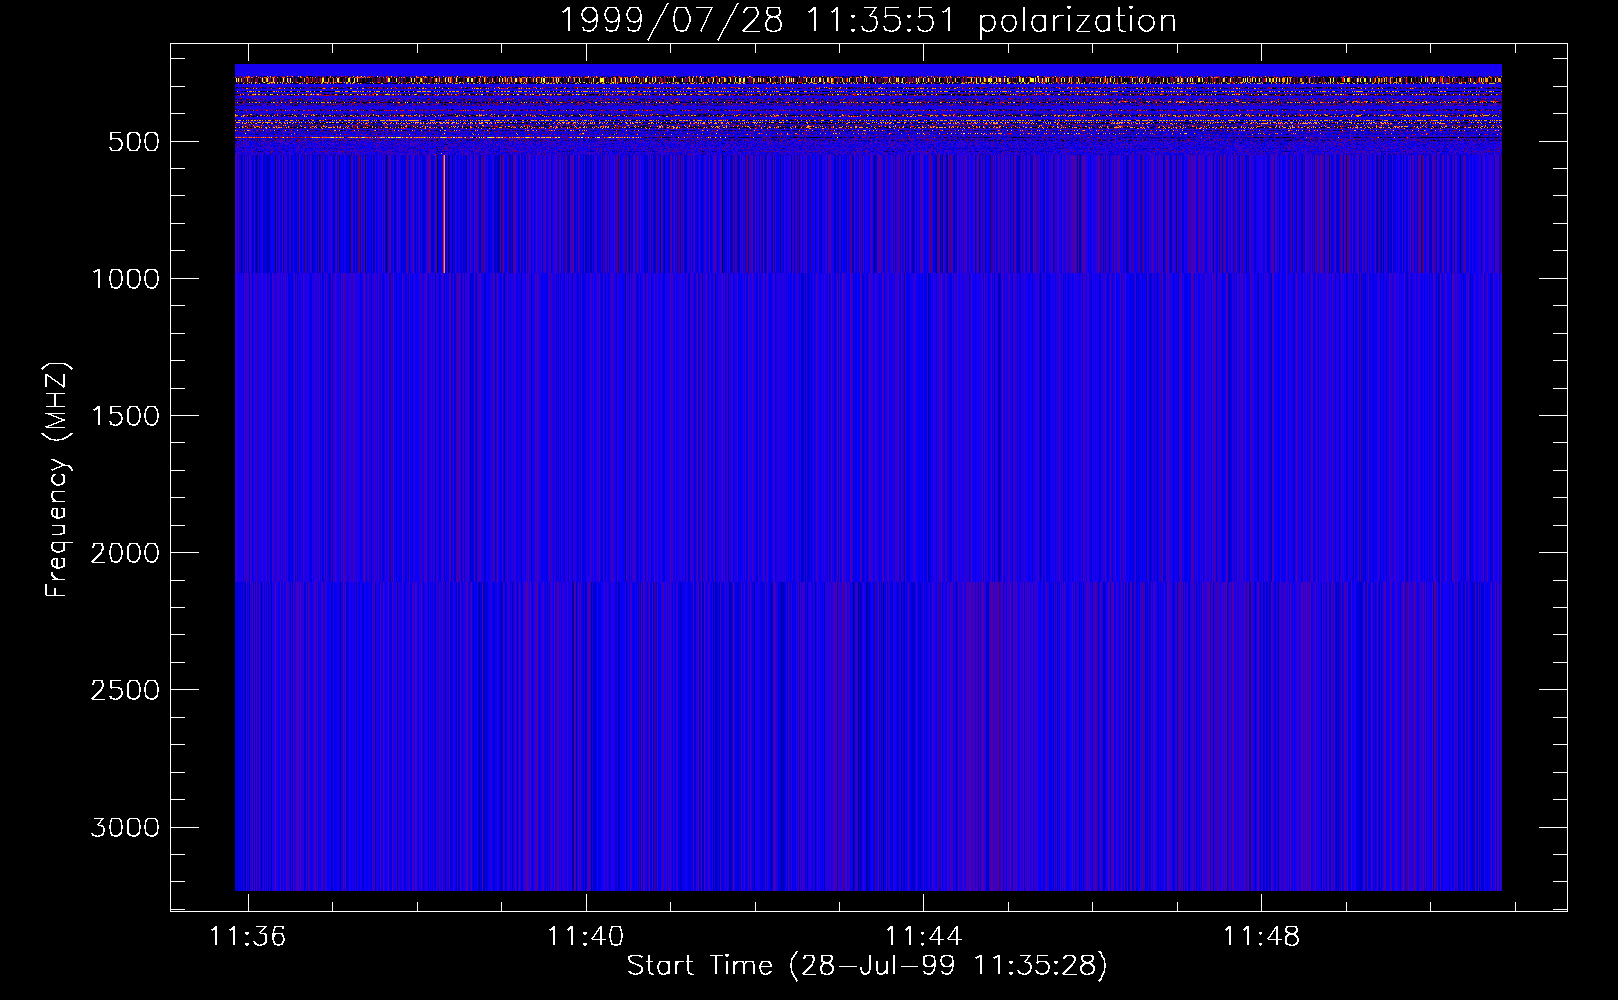Click the yellow vertical spike in the spectrogram
The image size is (1618, 1000).
pos(444,215)
